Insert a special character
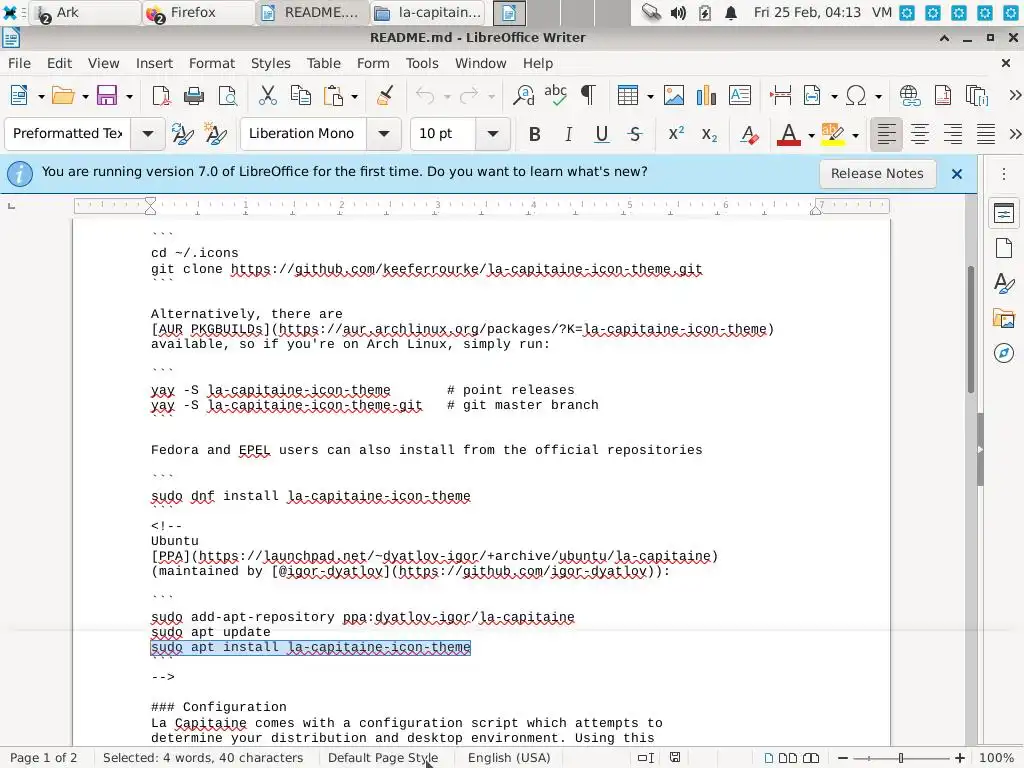The height and width of the screenshot is (768, 1024). (856, 95)
